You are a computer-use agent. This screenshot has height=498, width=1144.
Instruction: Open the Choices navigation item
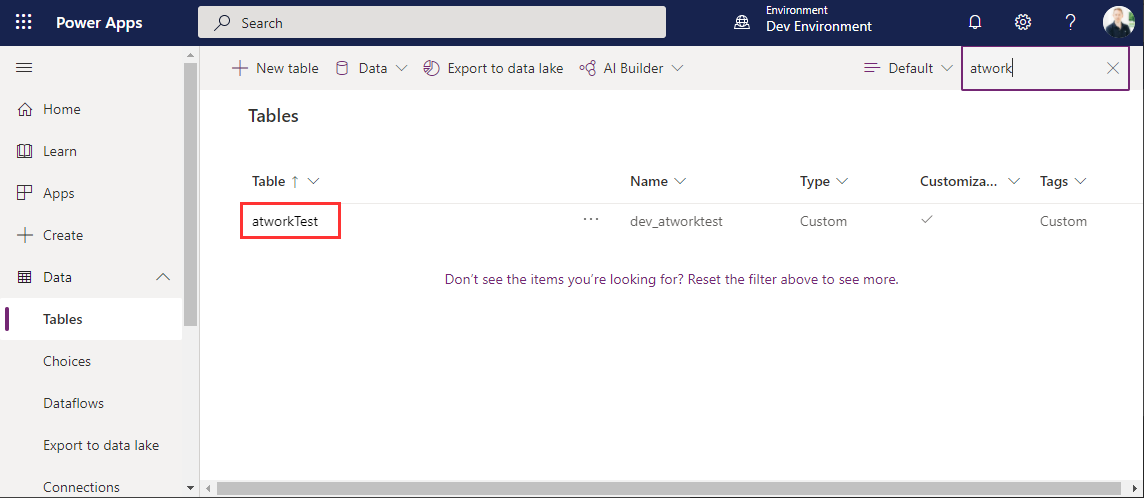pos(67,361)
